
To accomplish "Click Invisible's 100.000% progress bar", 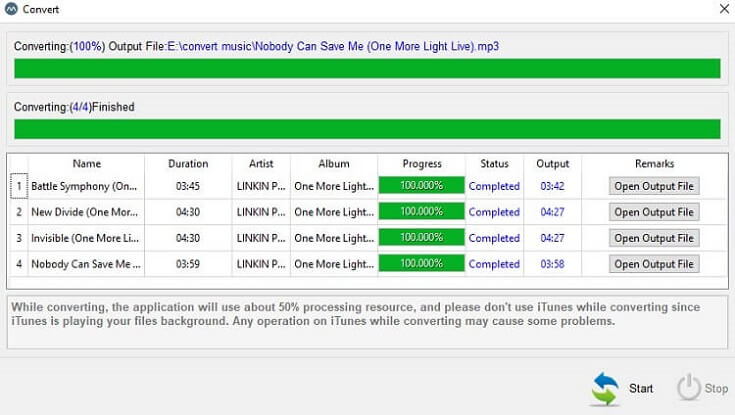I will tap(421, 237).
